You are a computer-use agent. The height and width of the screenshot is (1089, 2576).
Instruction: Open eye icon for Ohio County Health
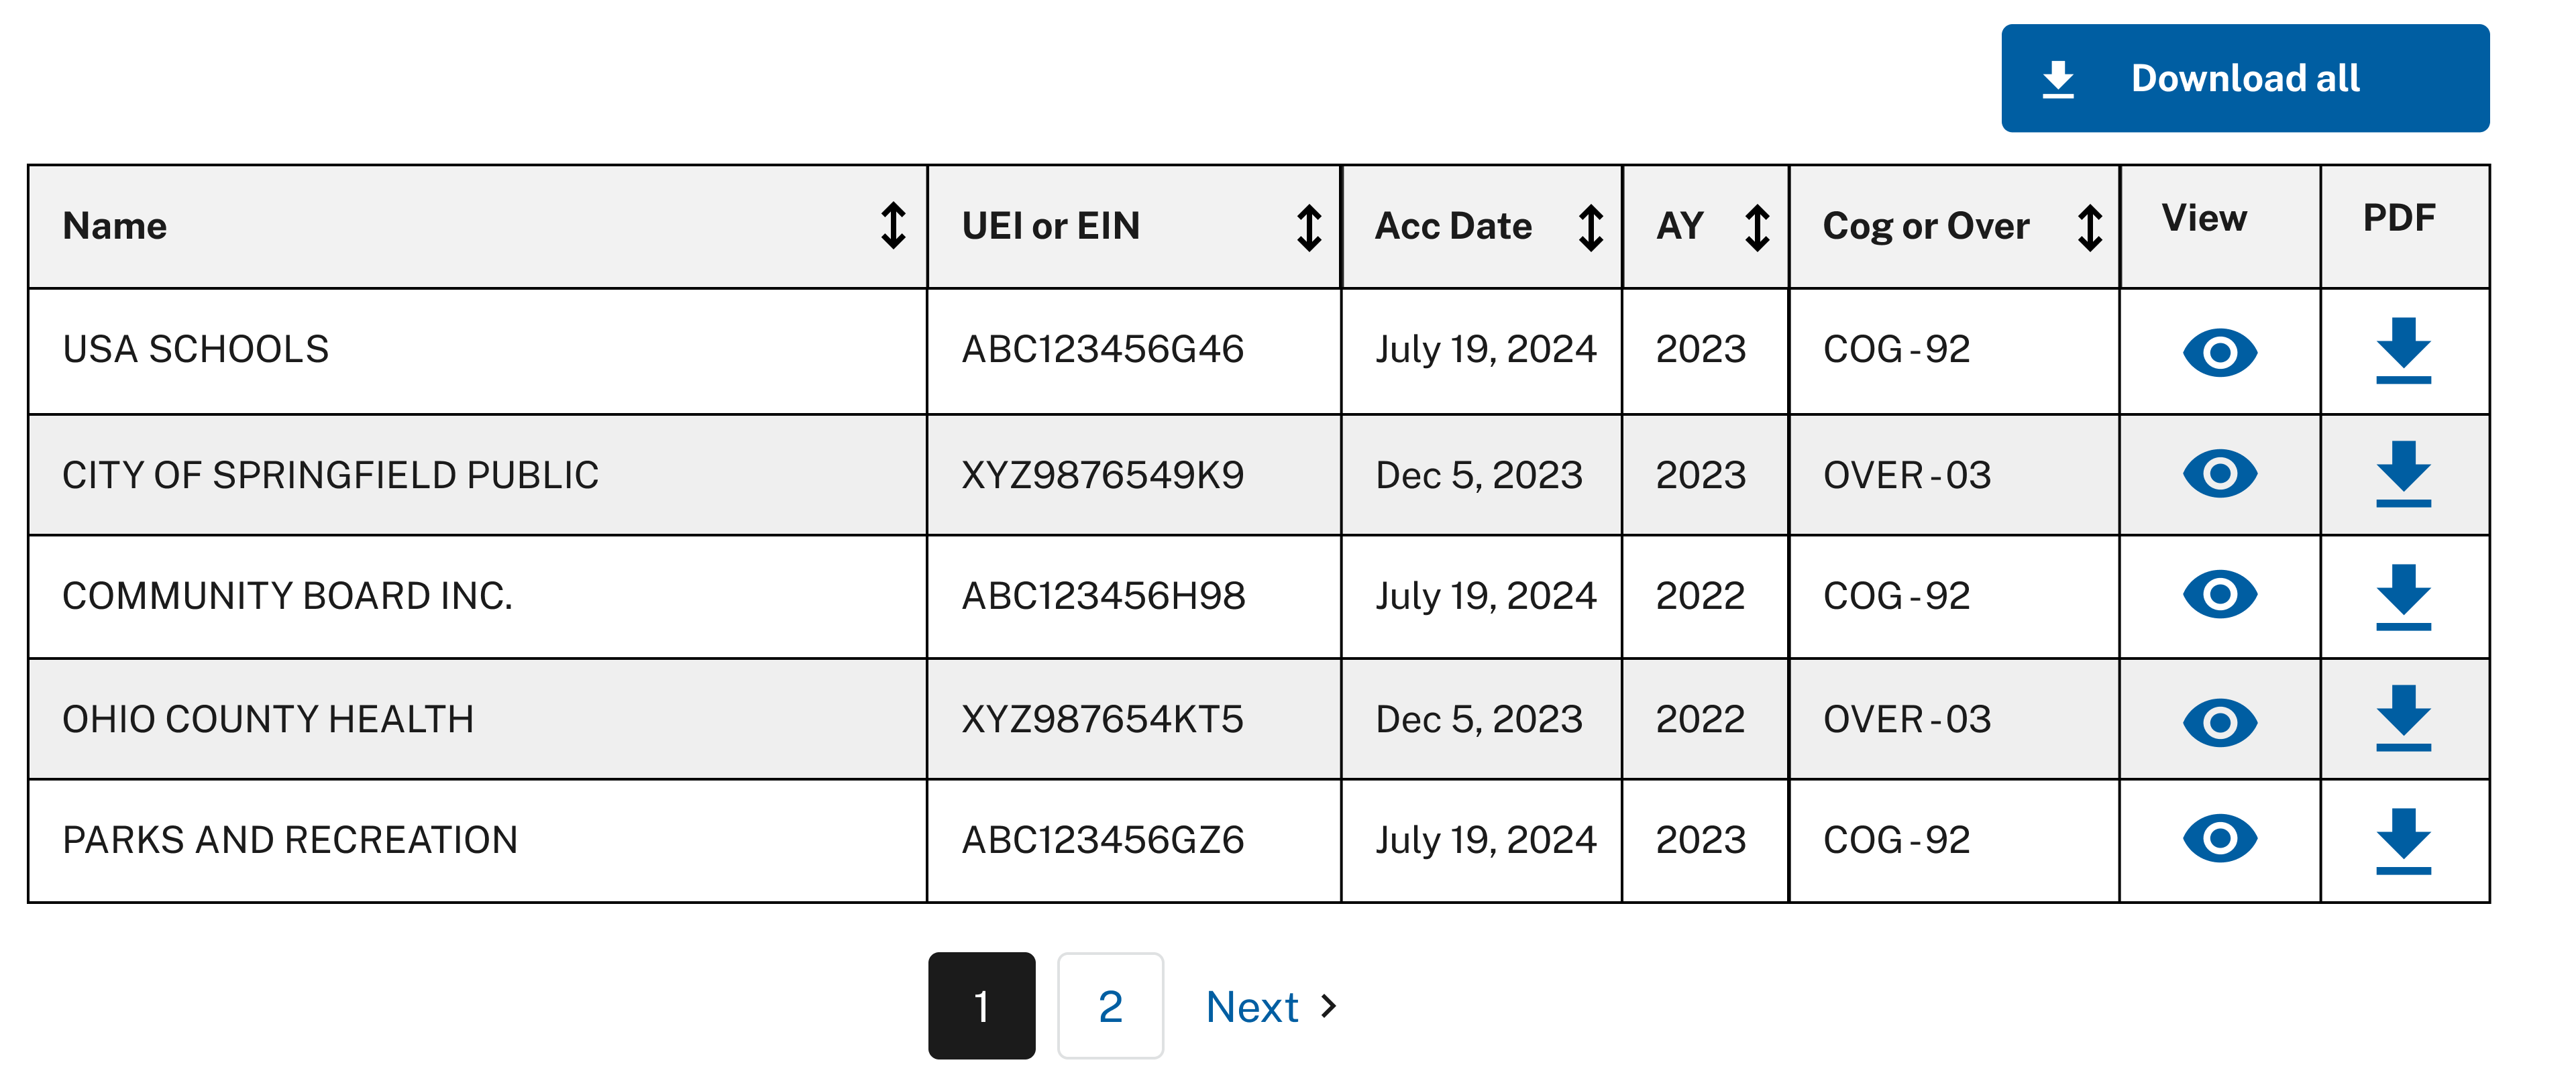[2219, 722]
